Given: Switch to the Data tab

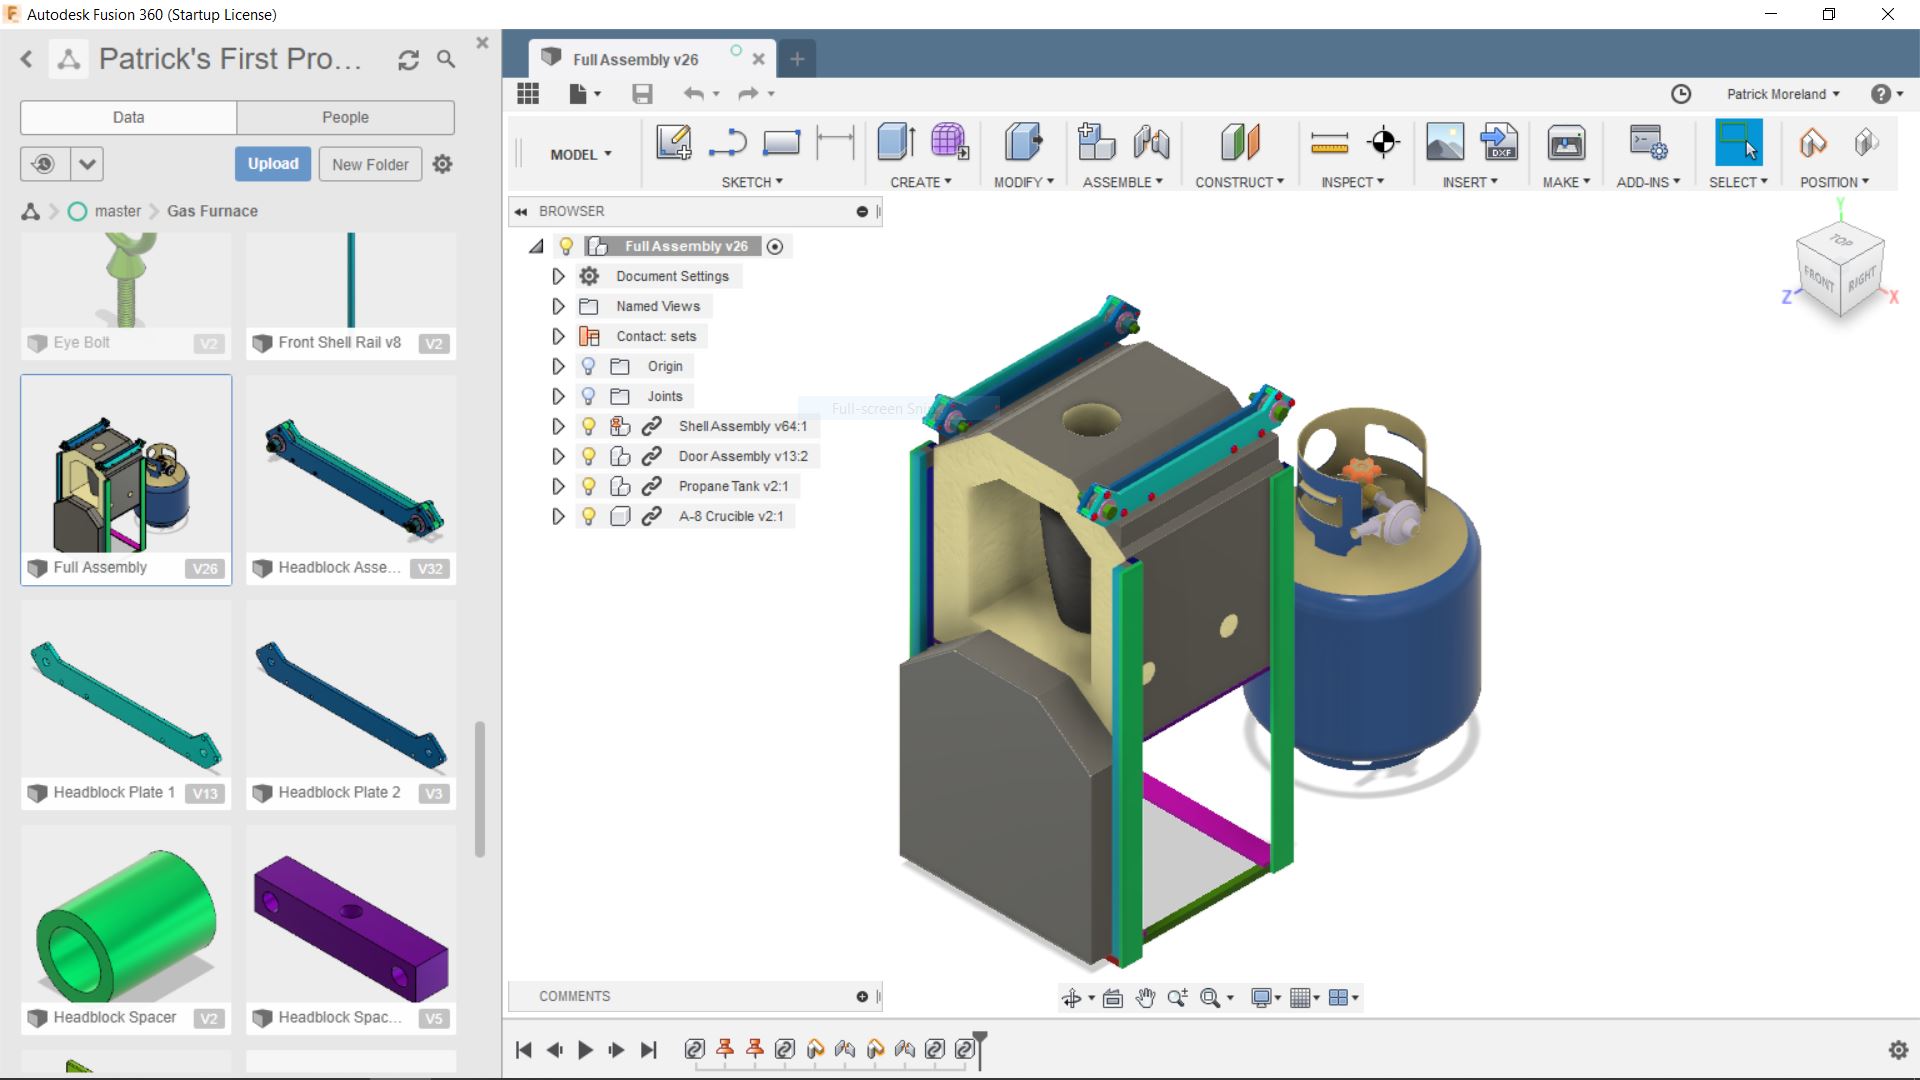Looking at the screenshot, I should click(128, 117).
